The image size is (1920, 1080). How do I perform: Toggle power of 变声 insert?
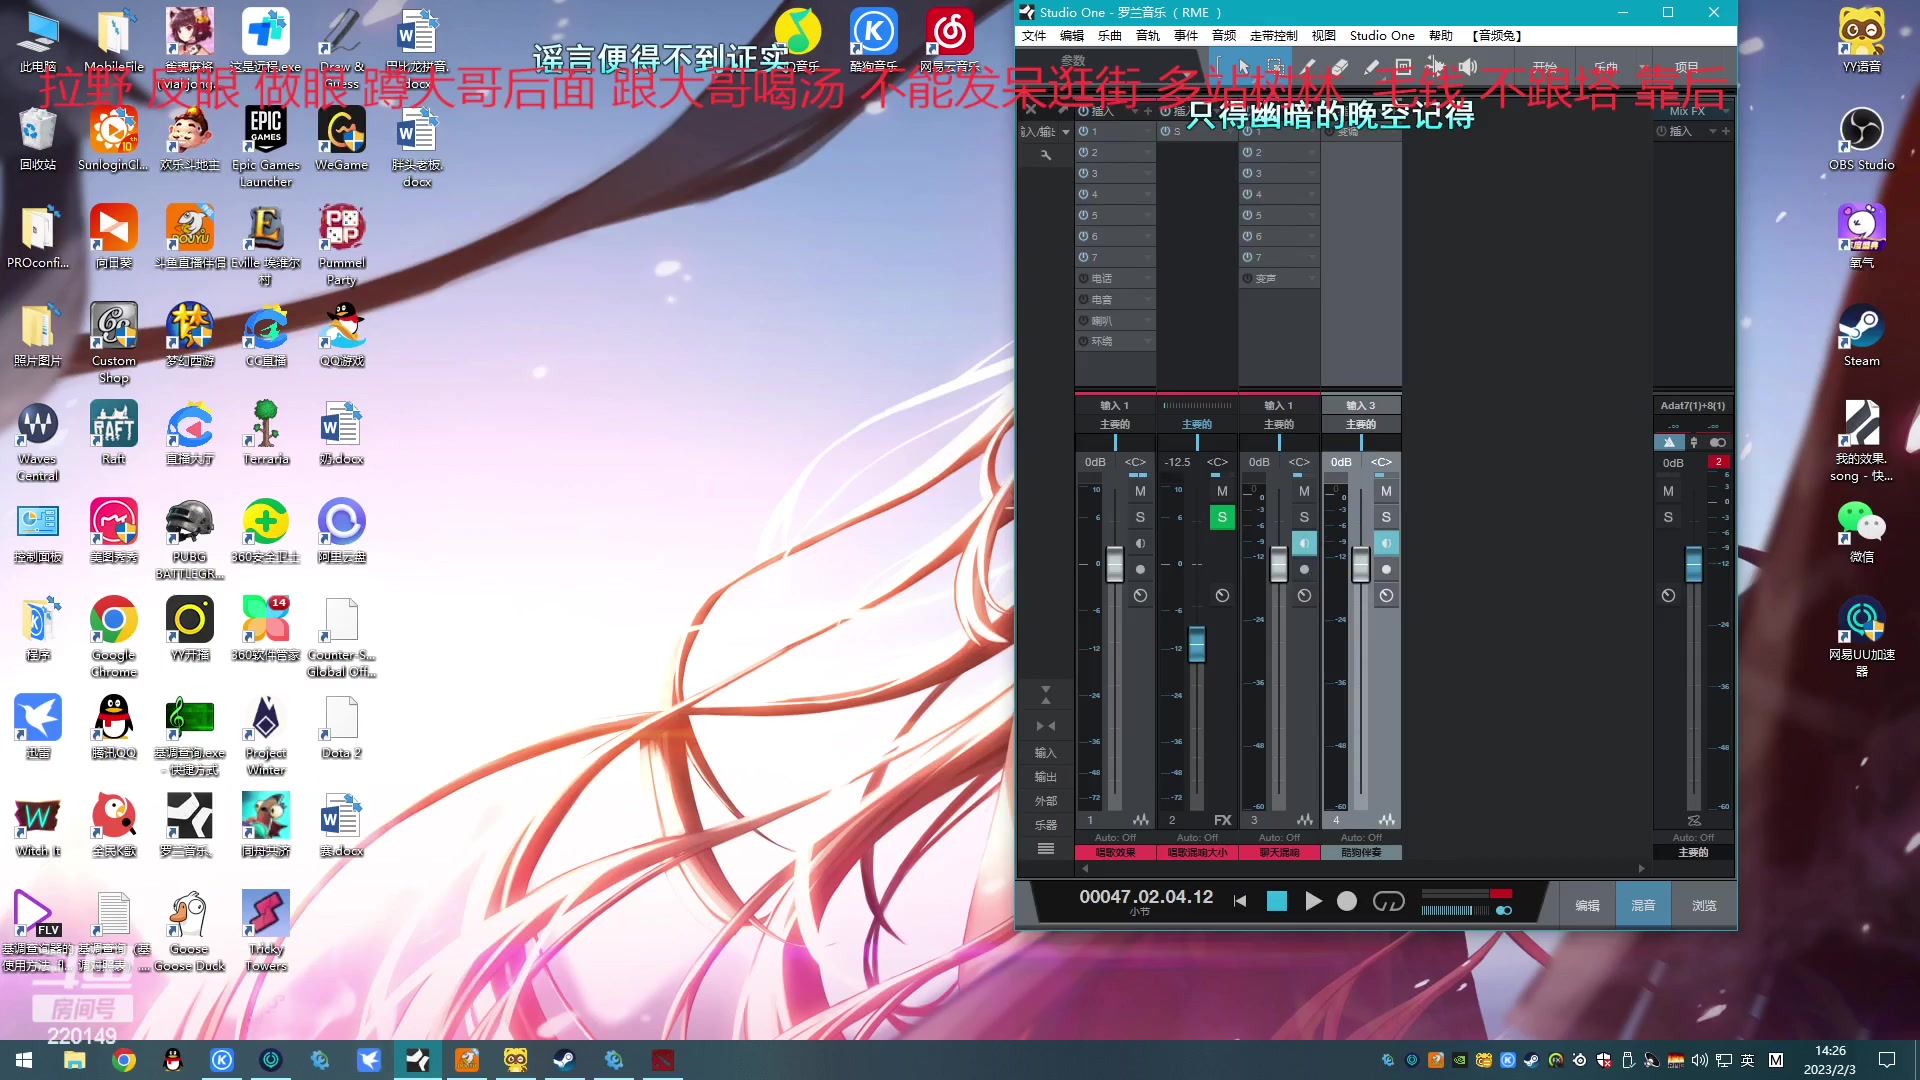tap(1247, 278)
